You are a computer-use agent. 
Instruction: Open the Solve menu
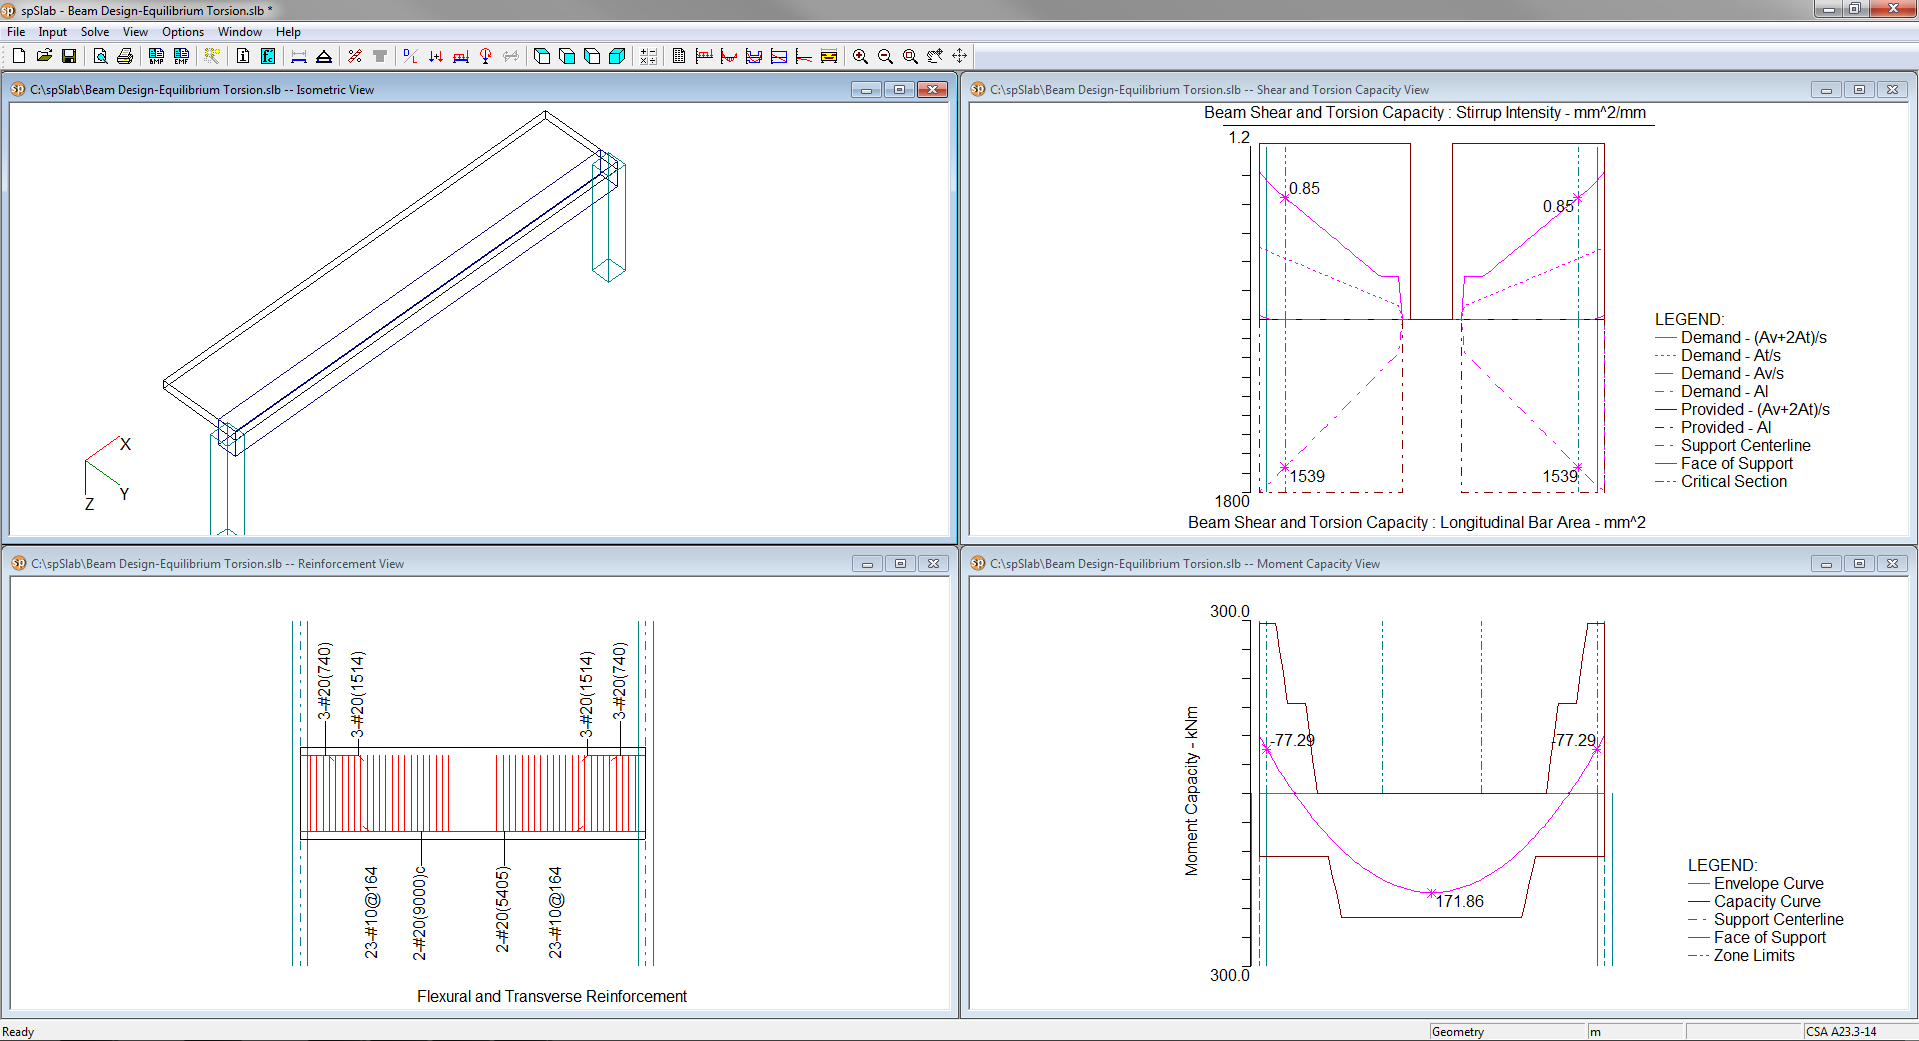click(x=95, y=32)
